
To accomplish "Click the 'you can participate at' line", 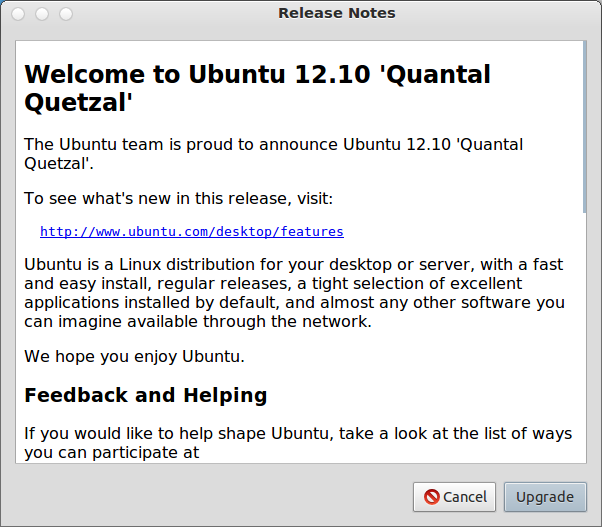I will [x=112, y=452].
